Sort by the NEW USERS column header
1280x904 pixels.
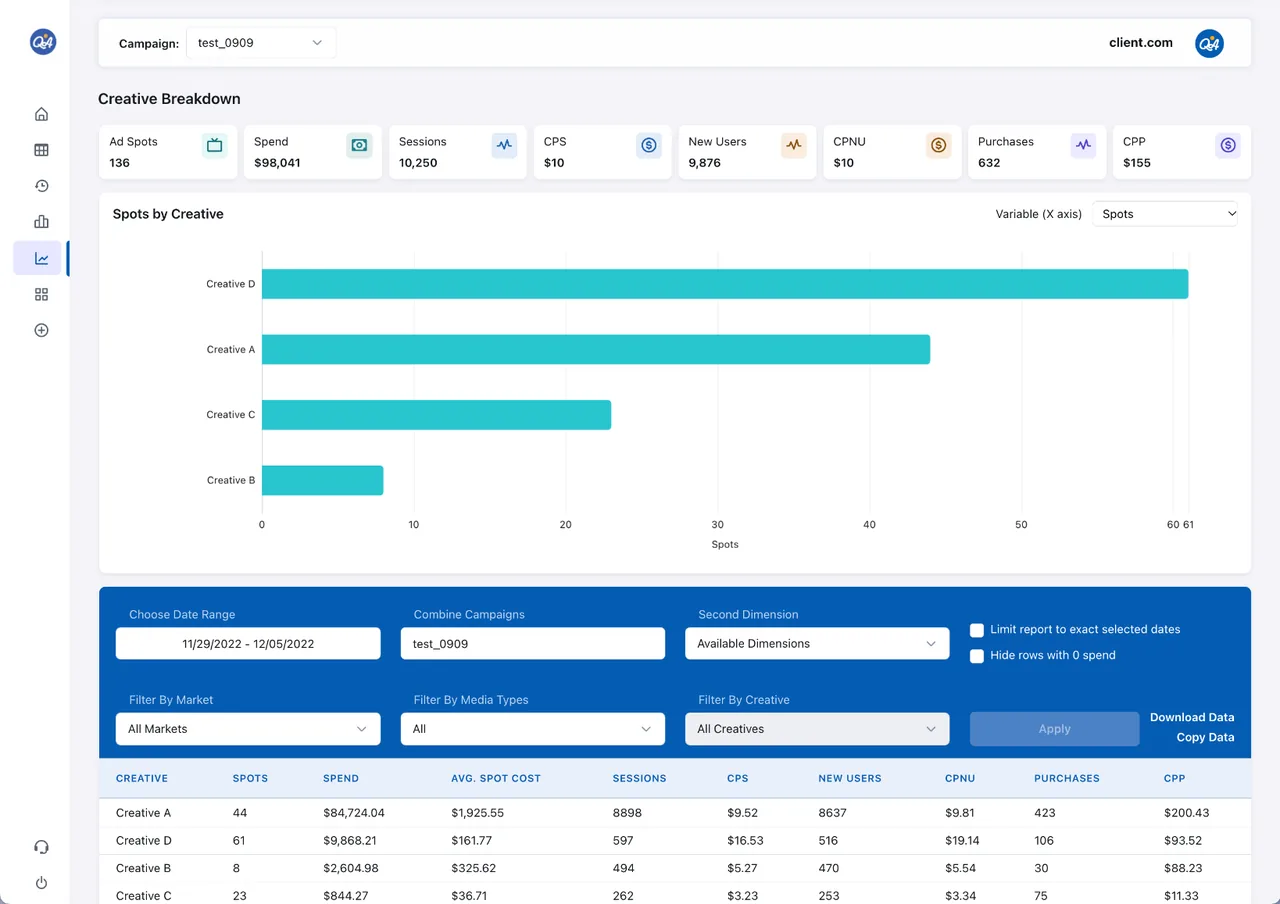click(850, 778)
